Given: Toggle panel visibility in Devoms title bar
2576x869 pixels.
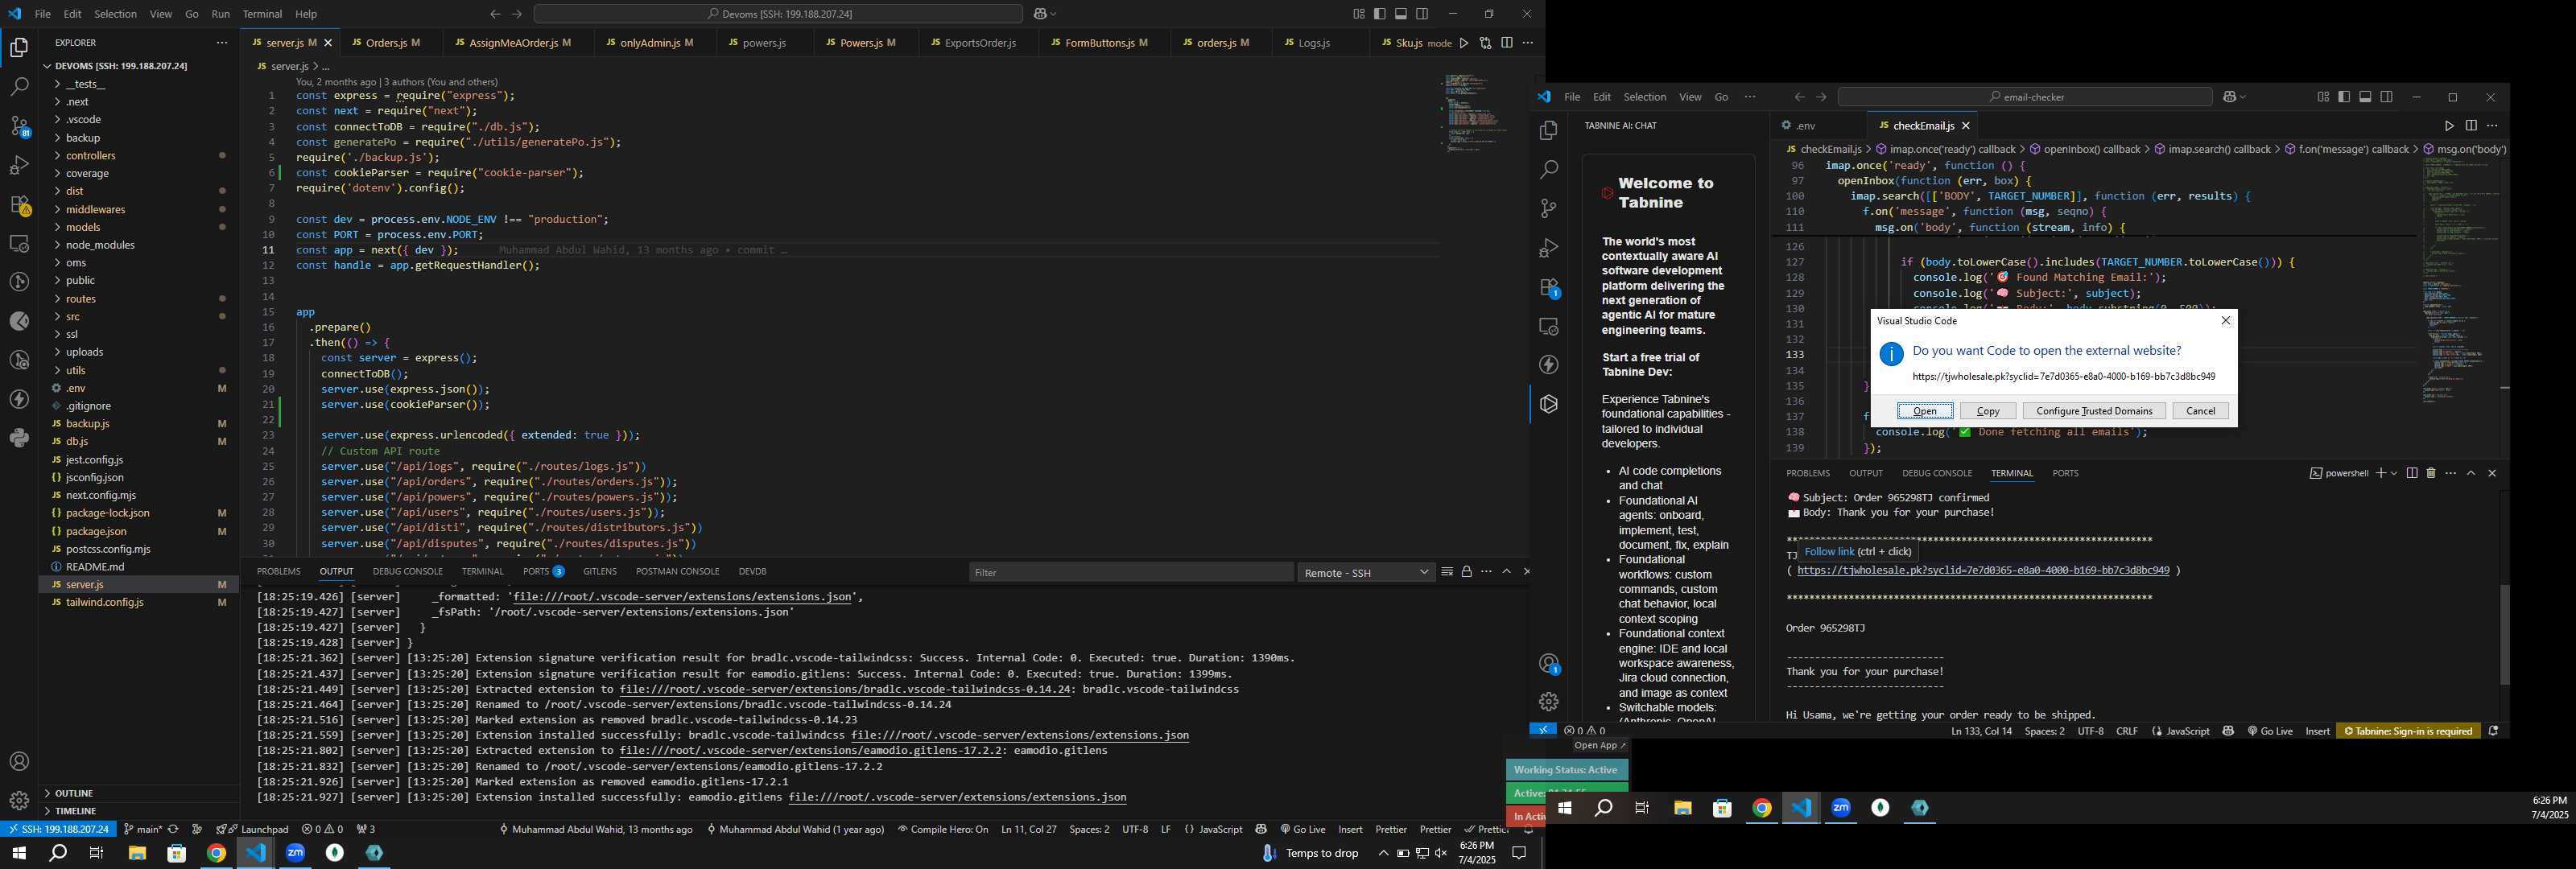Looking at the screenshot, I should [1401, 14].
